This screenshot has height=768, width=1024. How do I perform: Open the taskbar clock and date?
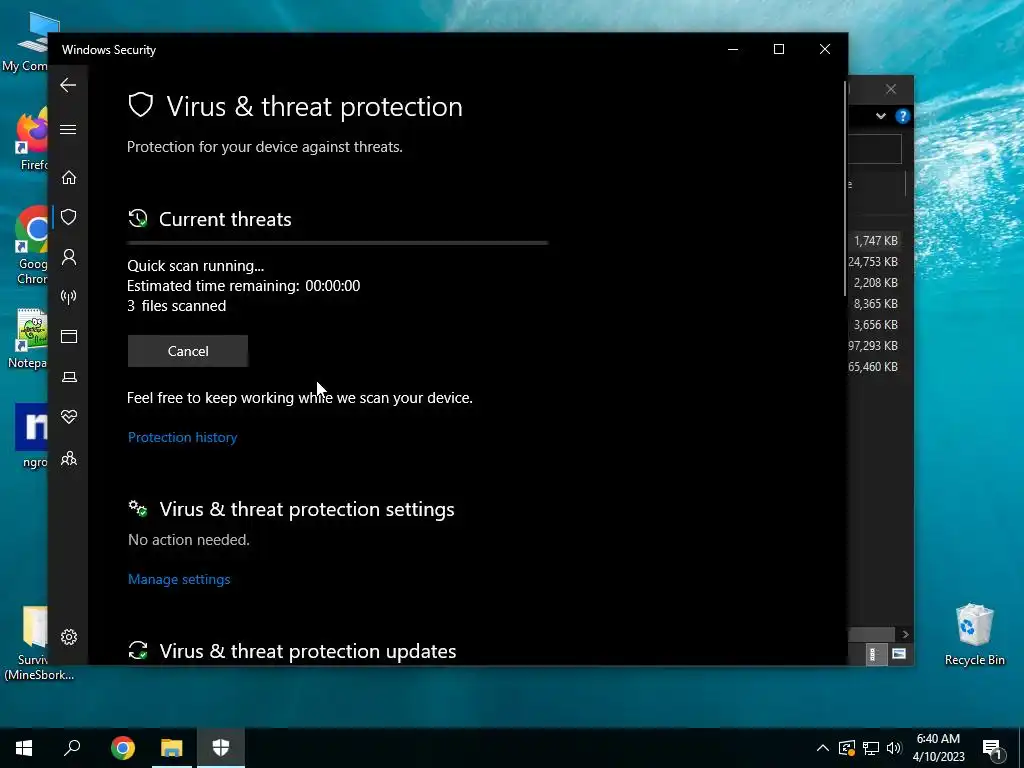pyautogui.click(x=938, y=748)
